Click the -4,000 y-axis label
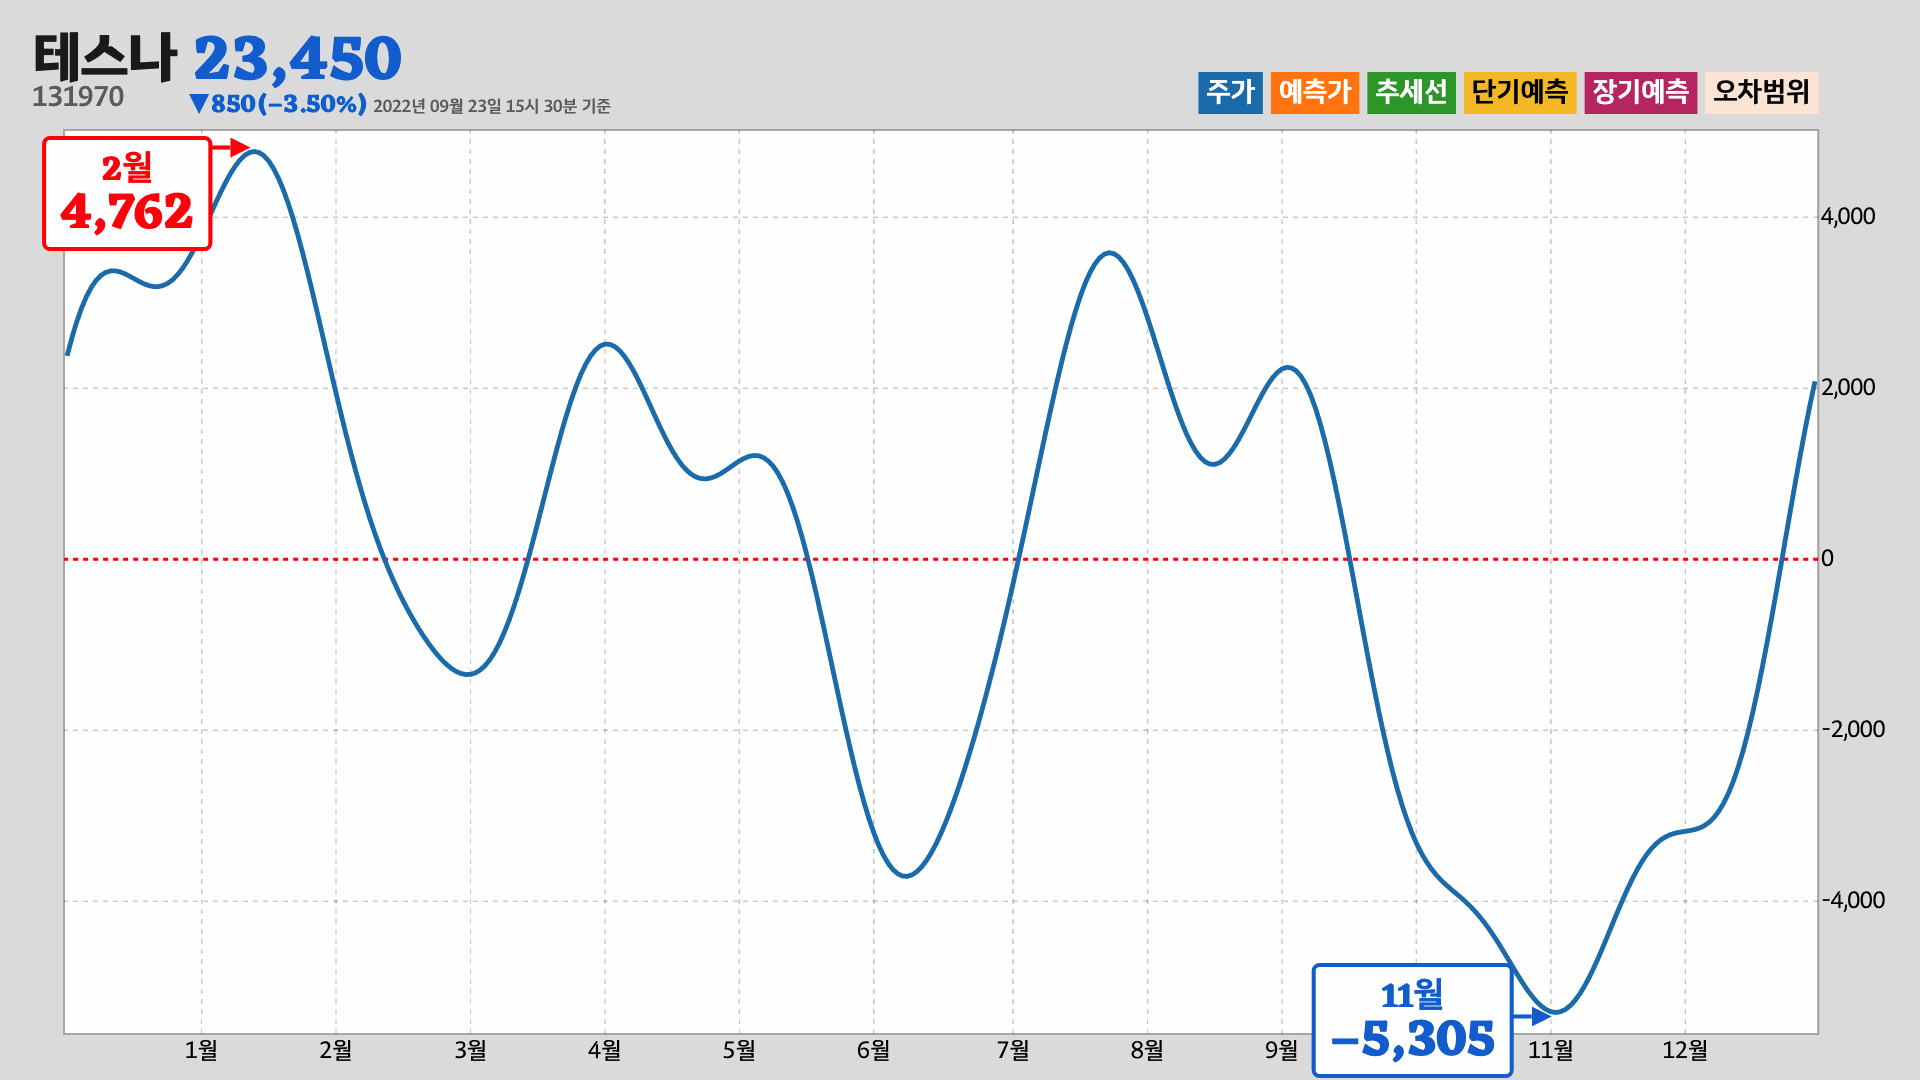 1853,901
